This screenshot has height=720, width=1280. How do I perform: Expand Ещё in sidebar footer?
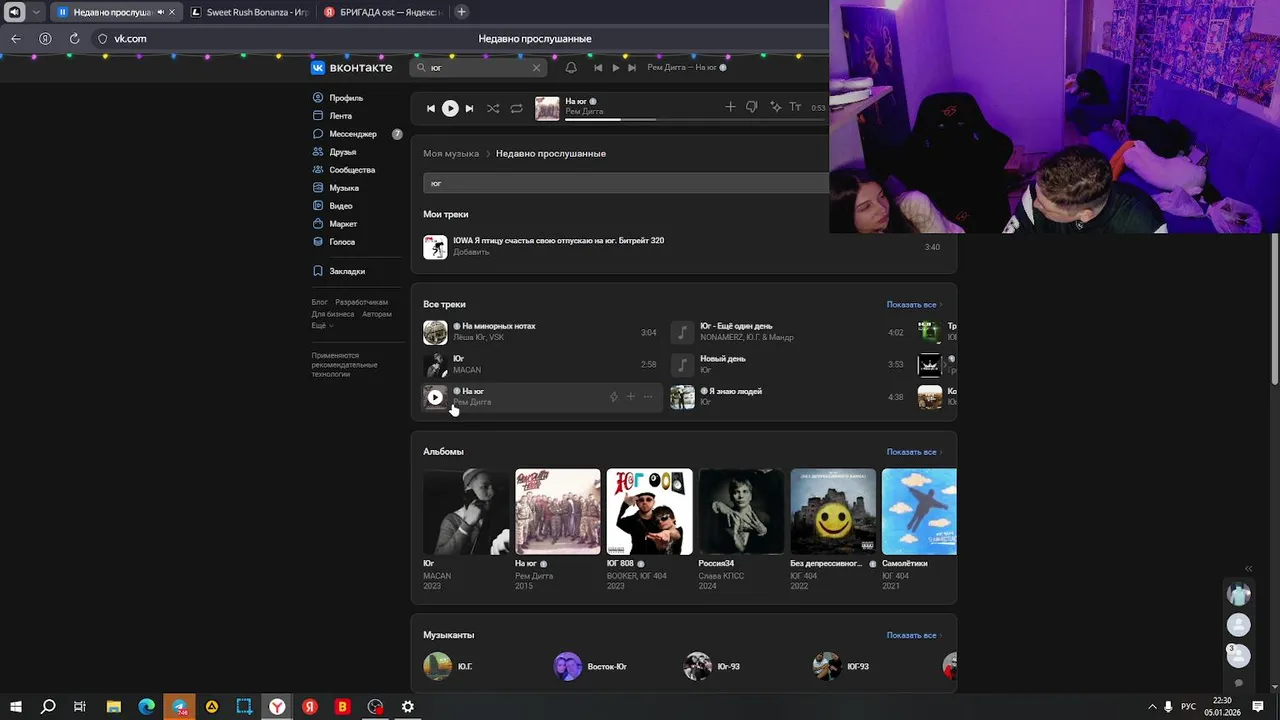click(322, 326)
